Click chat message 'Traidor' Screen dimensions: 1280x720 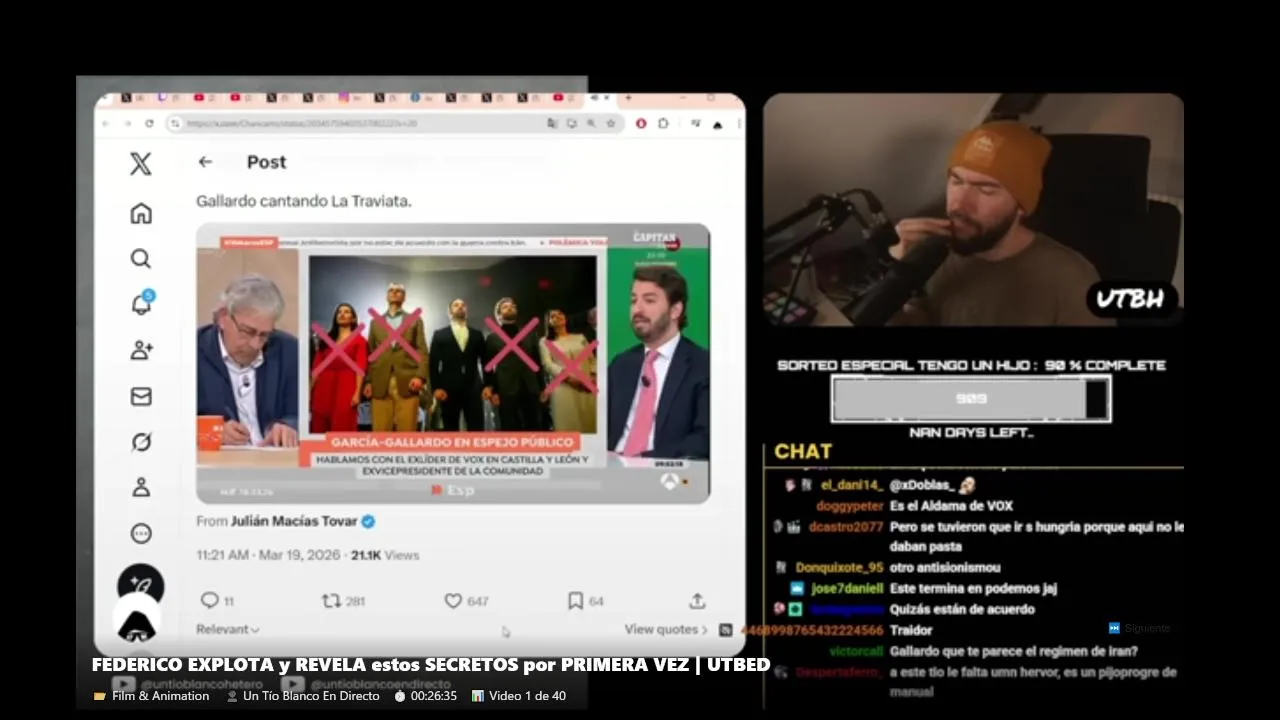coord(911,630)
